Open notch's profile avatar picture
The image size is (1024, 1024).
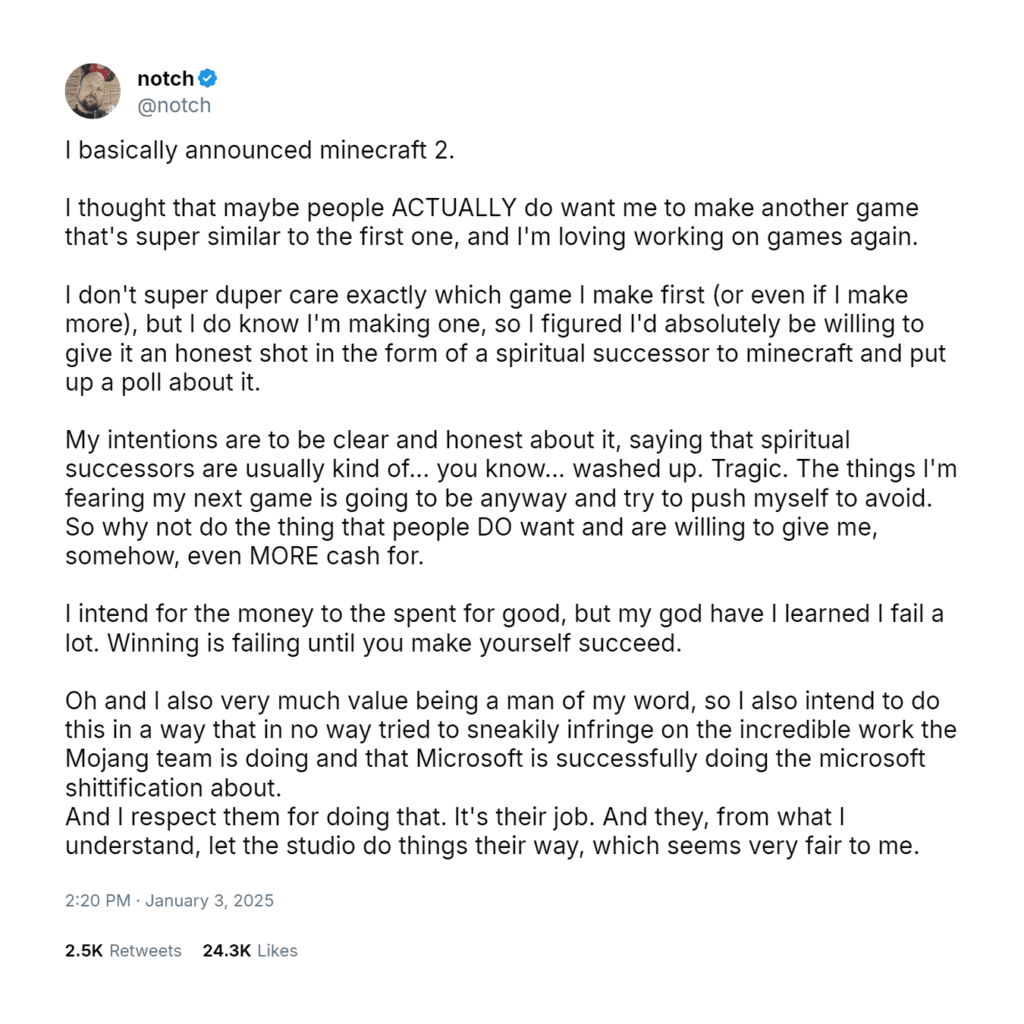pos(93,91)
